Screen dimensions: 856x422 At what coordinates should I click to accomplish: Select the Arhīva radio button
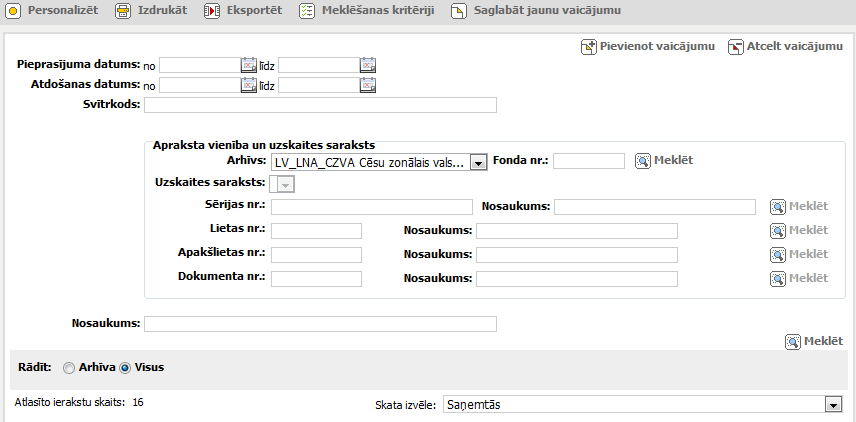69,368
